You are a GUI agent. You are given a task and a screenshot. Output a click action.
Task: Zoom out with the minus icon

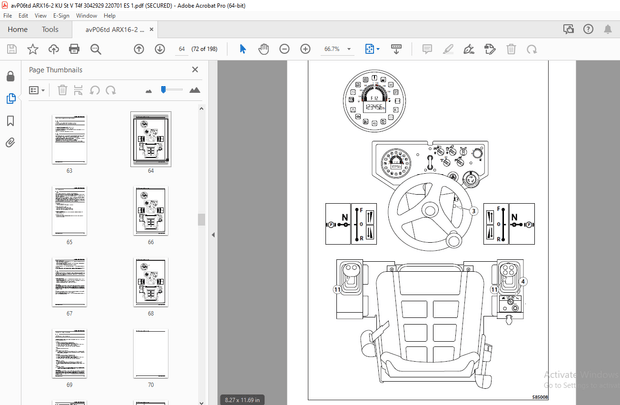[284, 49]
